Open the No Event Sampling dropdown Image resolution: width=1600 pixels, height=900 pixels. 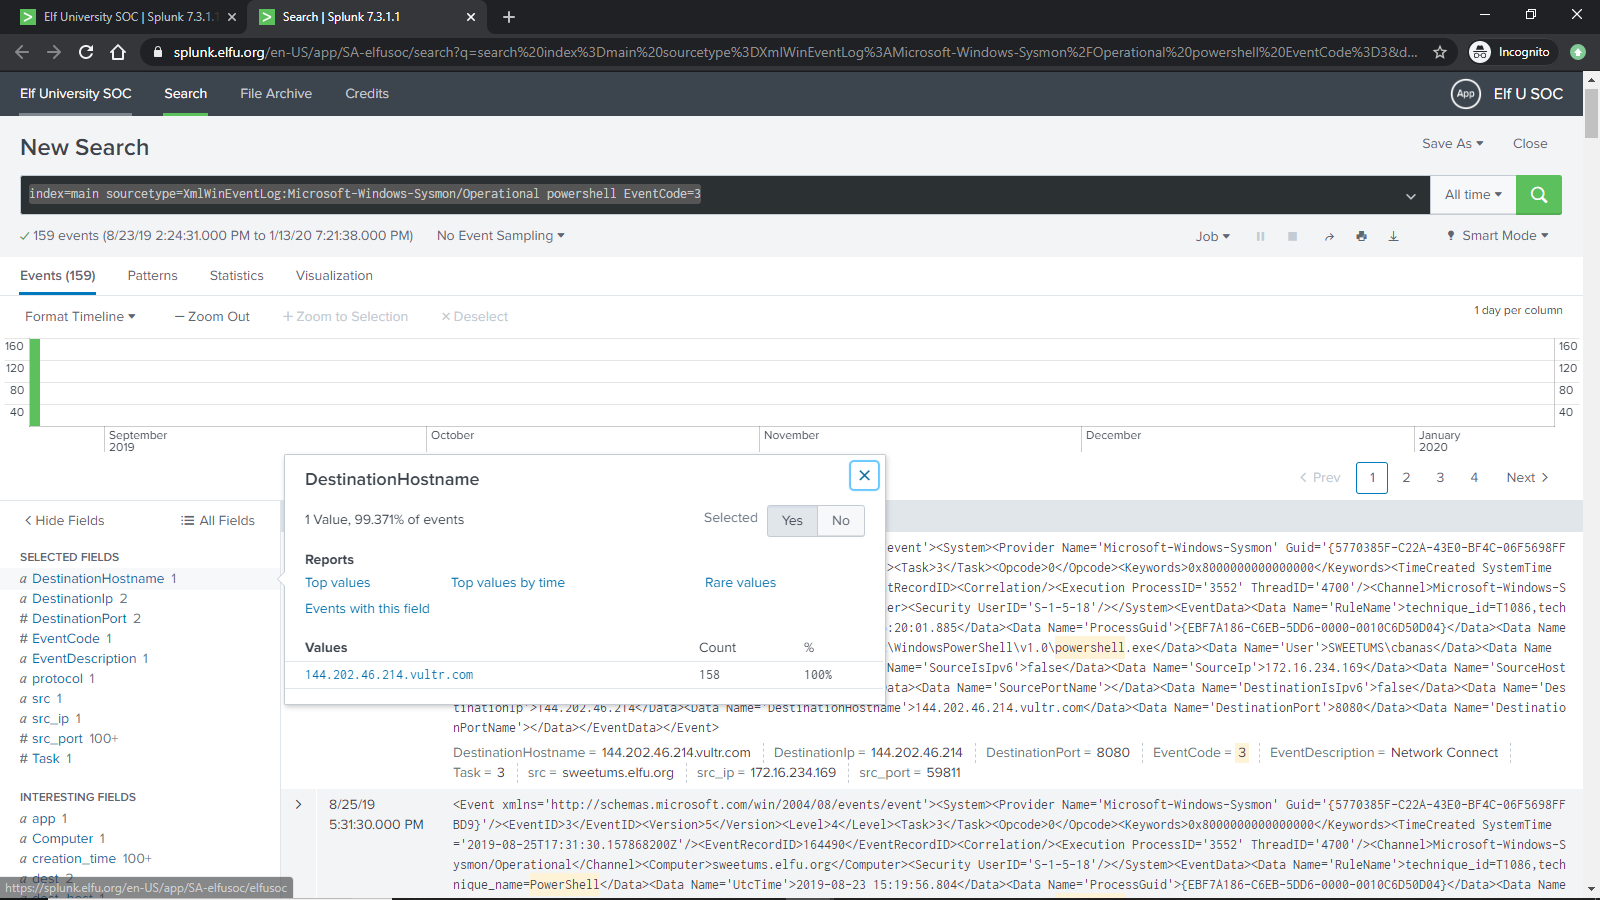click(501, 236)
